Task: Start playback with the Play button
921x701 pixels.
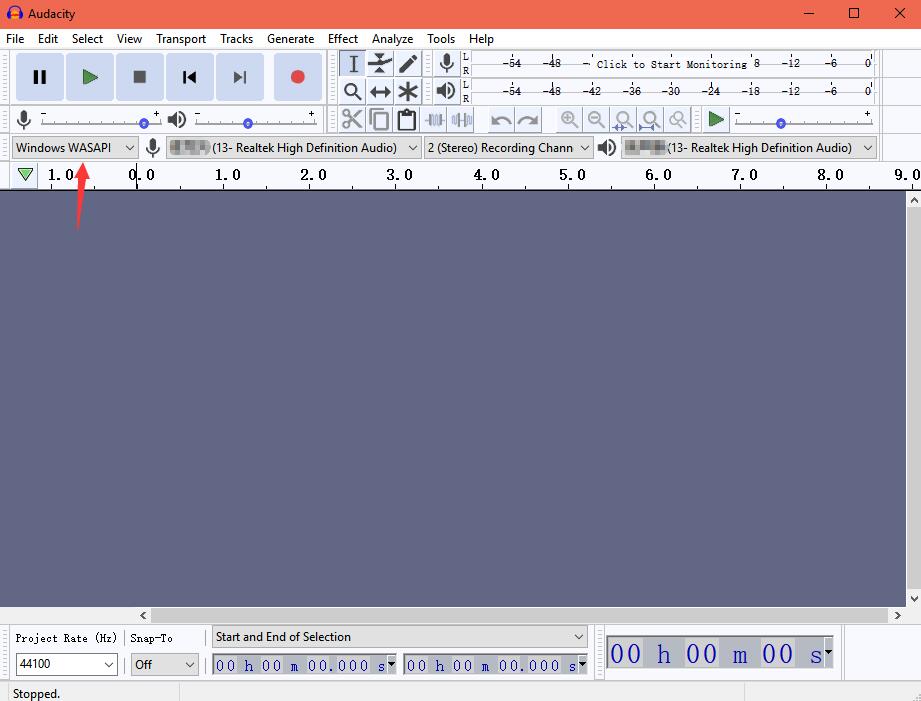Action: pos(90,77)
